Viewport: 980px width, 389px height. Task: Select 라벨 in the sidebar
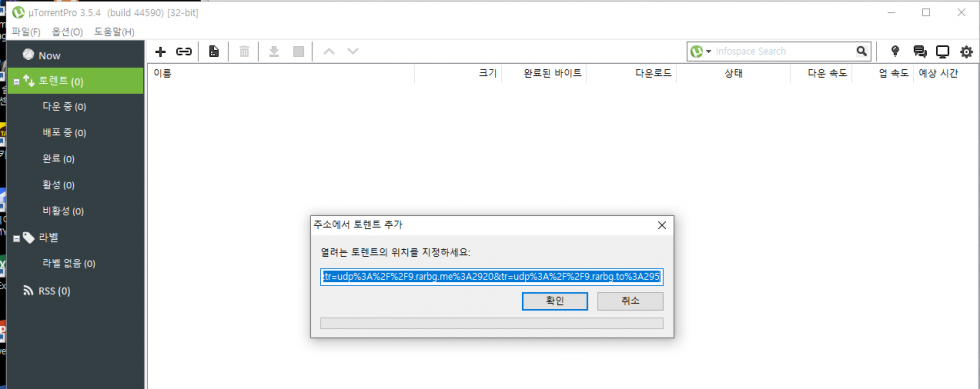(49, 237)
